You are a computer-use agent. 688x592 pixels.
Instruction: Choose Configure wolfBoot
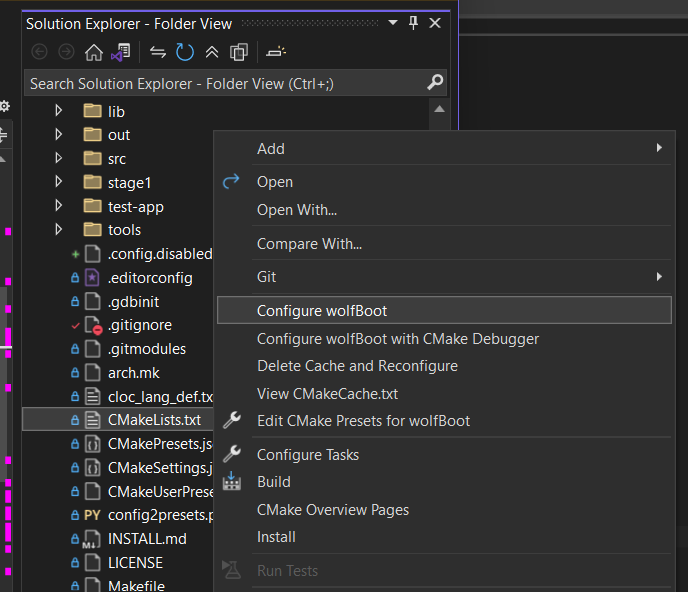coord(444,310)
